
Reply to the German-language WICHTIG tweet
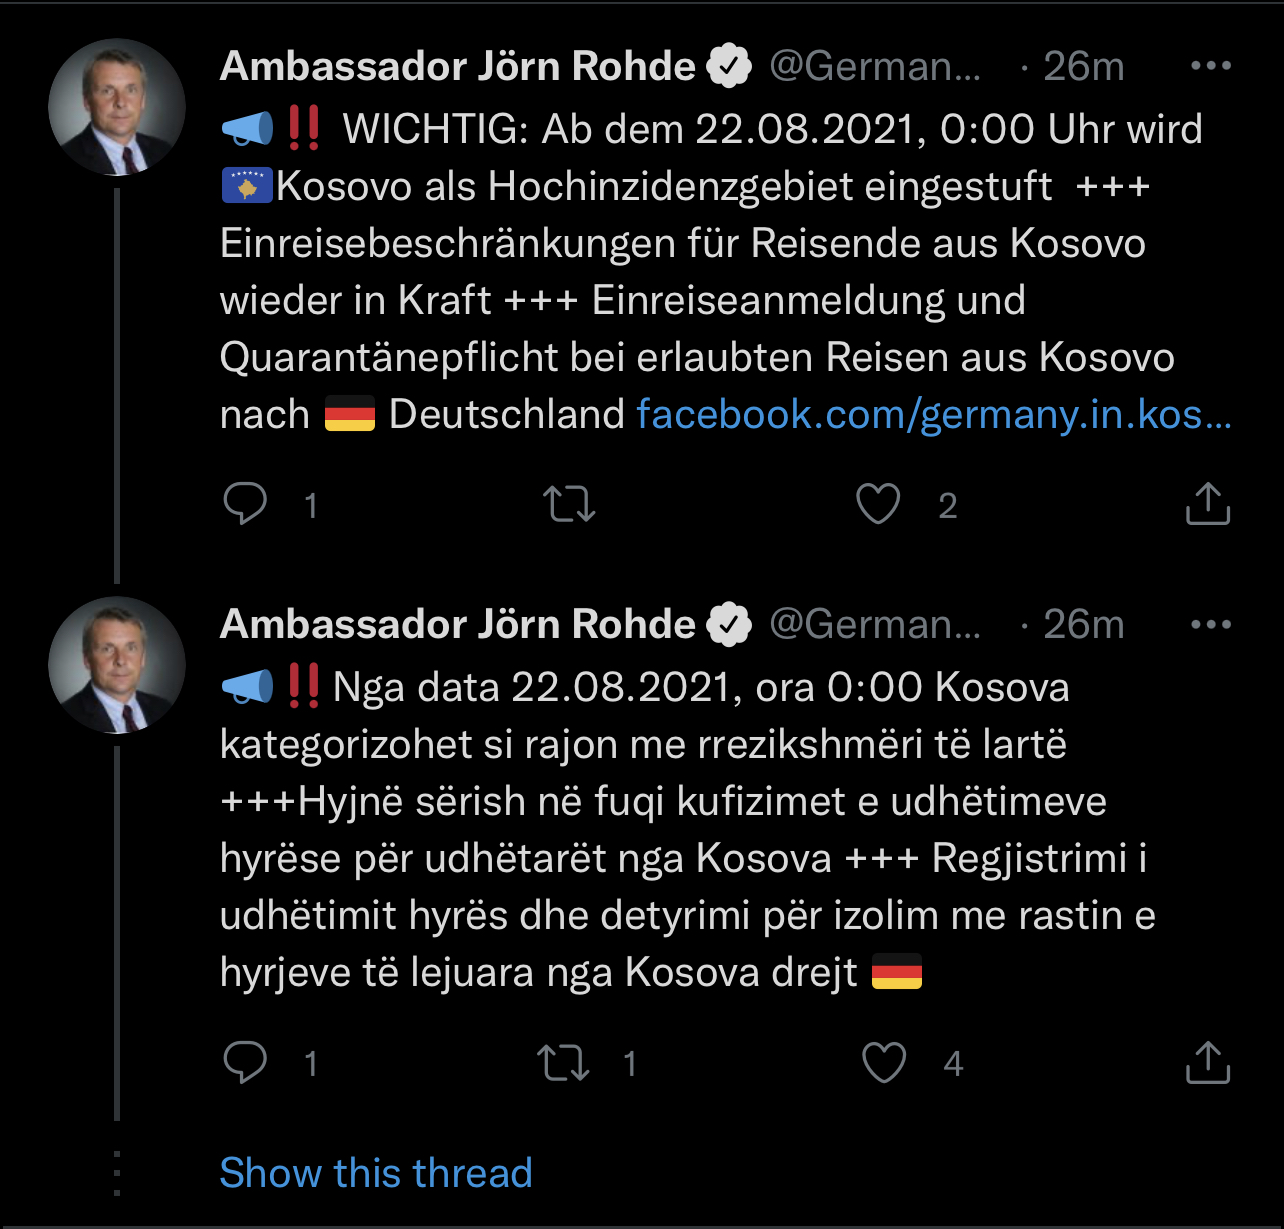point(245,504)
